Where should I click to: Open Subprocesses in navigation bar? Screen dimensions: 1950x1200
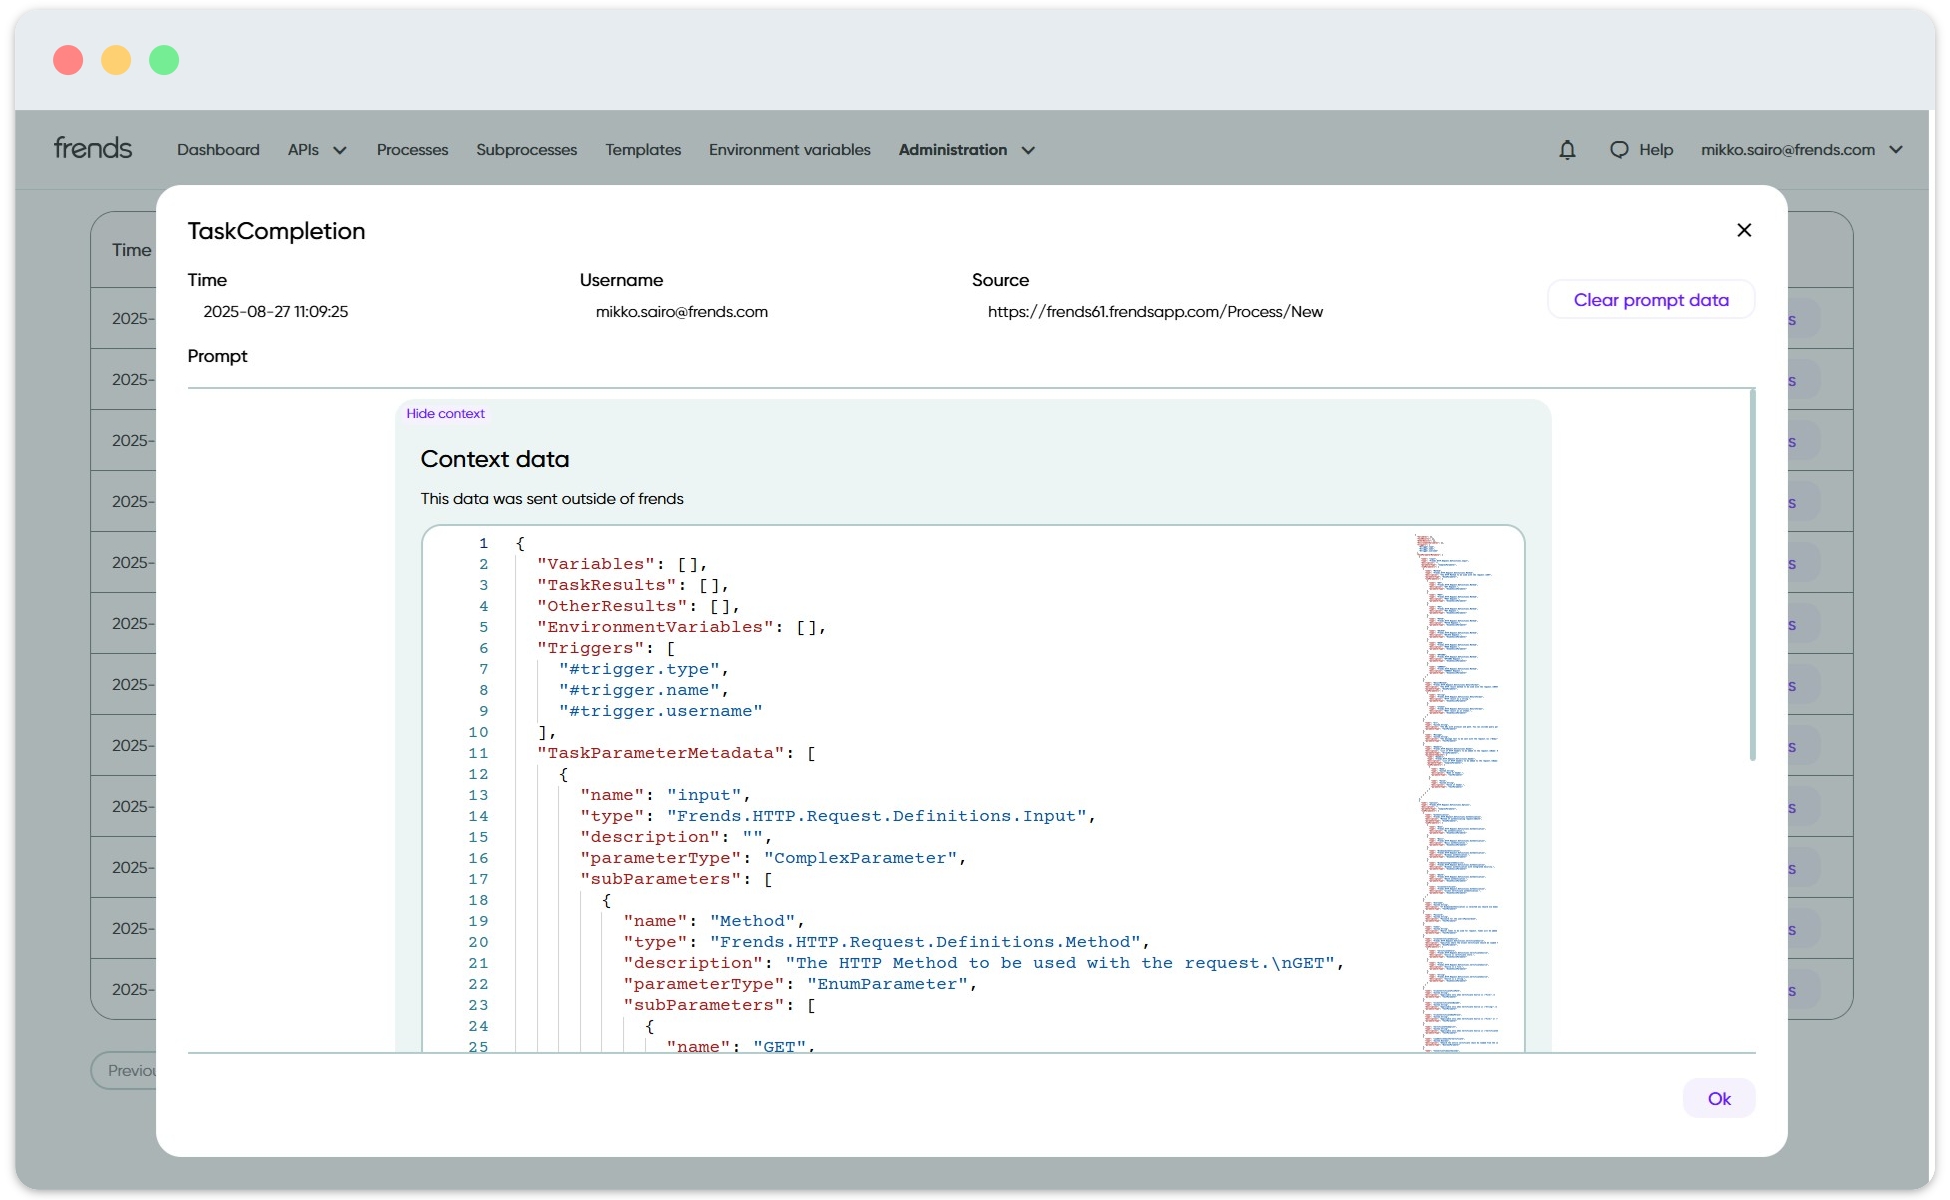click(x=526, y=150)
